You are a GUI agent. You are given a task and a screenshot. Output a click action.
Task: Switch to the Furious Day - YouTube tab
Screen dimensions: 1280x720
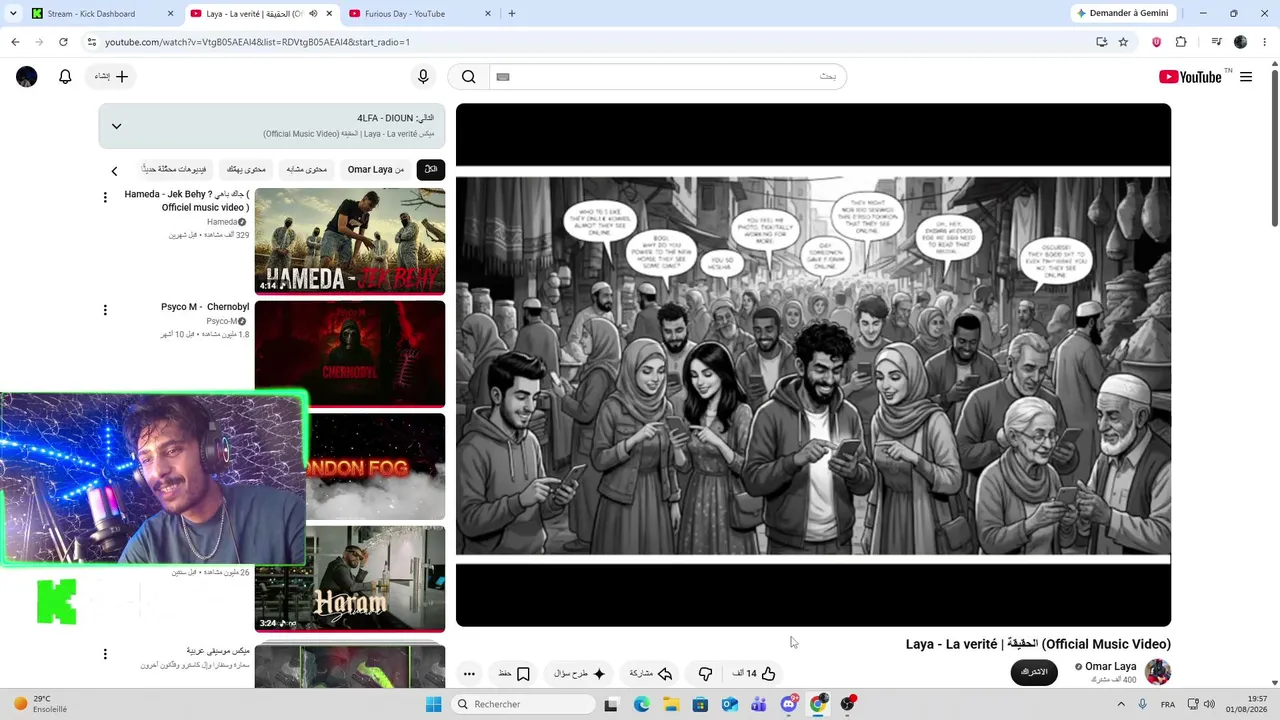point(420,14)
